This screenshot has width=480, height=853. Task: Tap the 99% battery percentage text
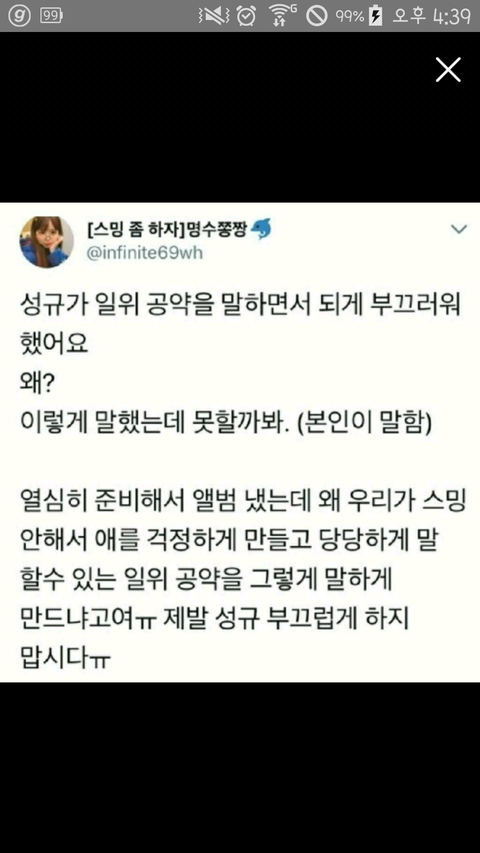tap(349, 17)
